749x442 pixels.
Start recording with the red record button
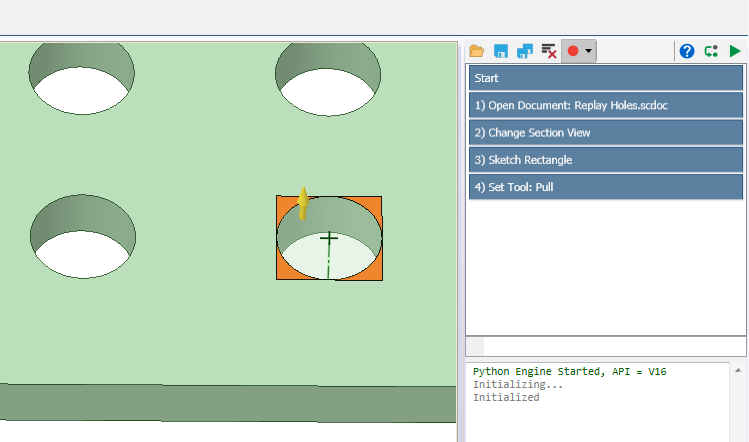tap(573, 51)
